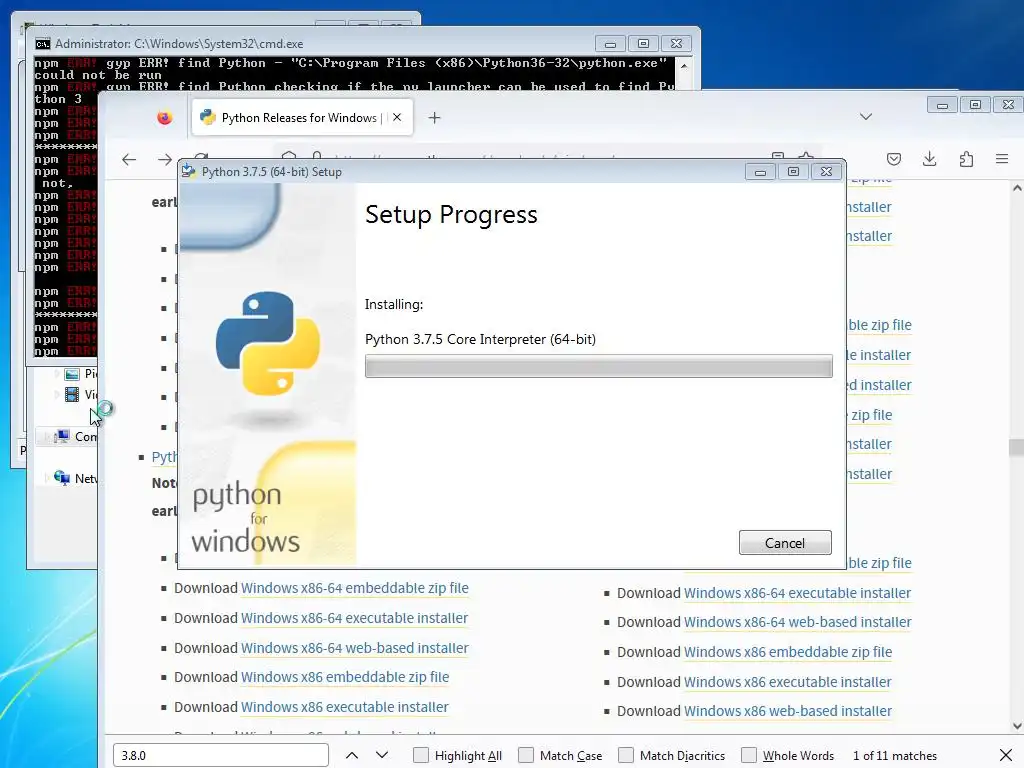
Task: Minimize the Firefox window
Action: pyautogui.click(x=942, y=105)
